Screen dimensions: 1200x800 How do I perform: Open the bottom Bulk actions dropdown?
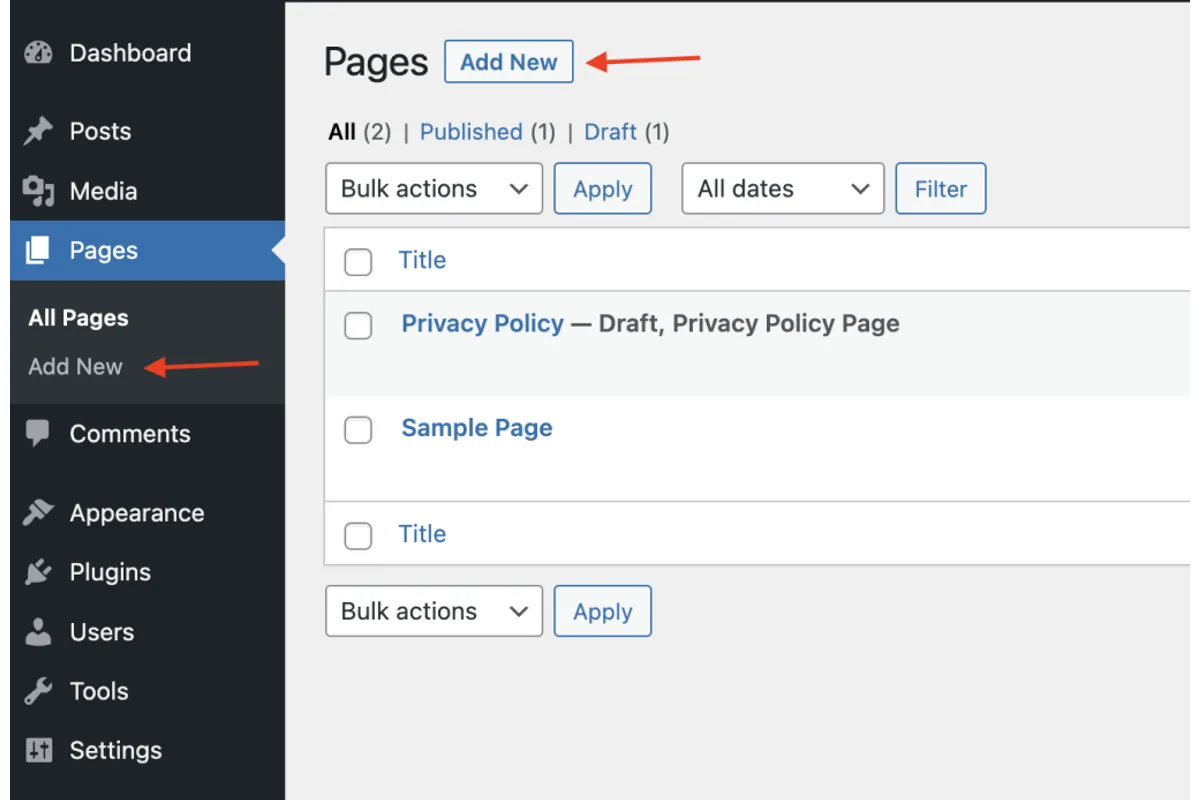[434, 611]
